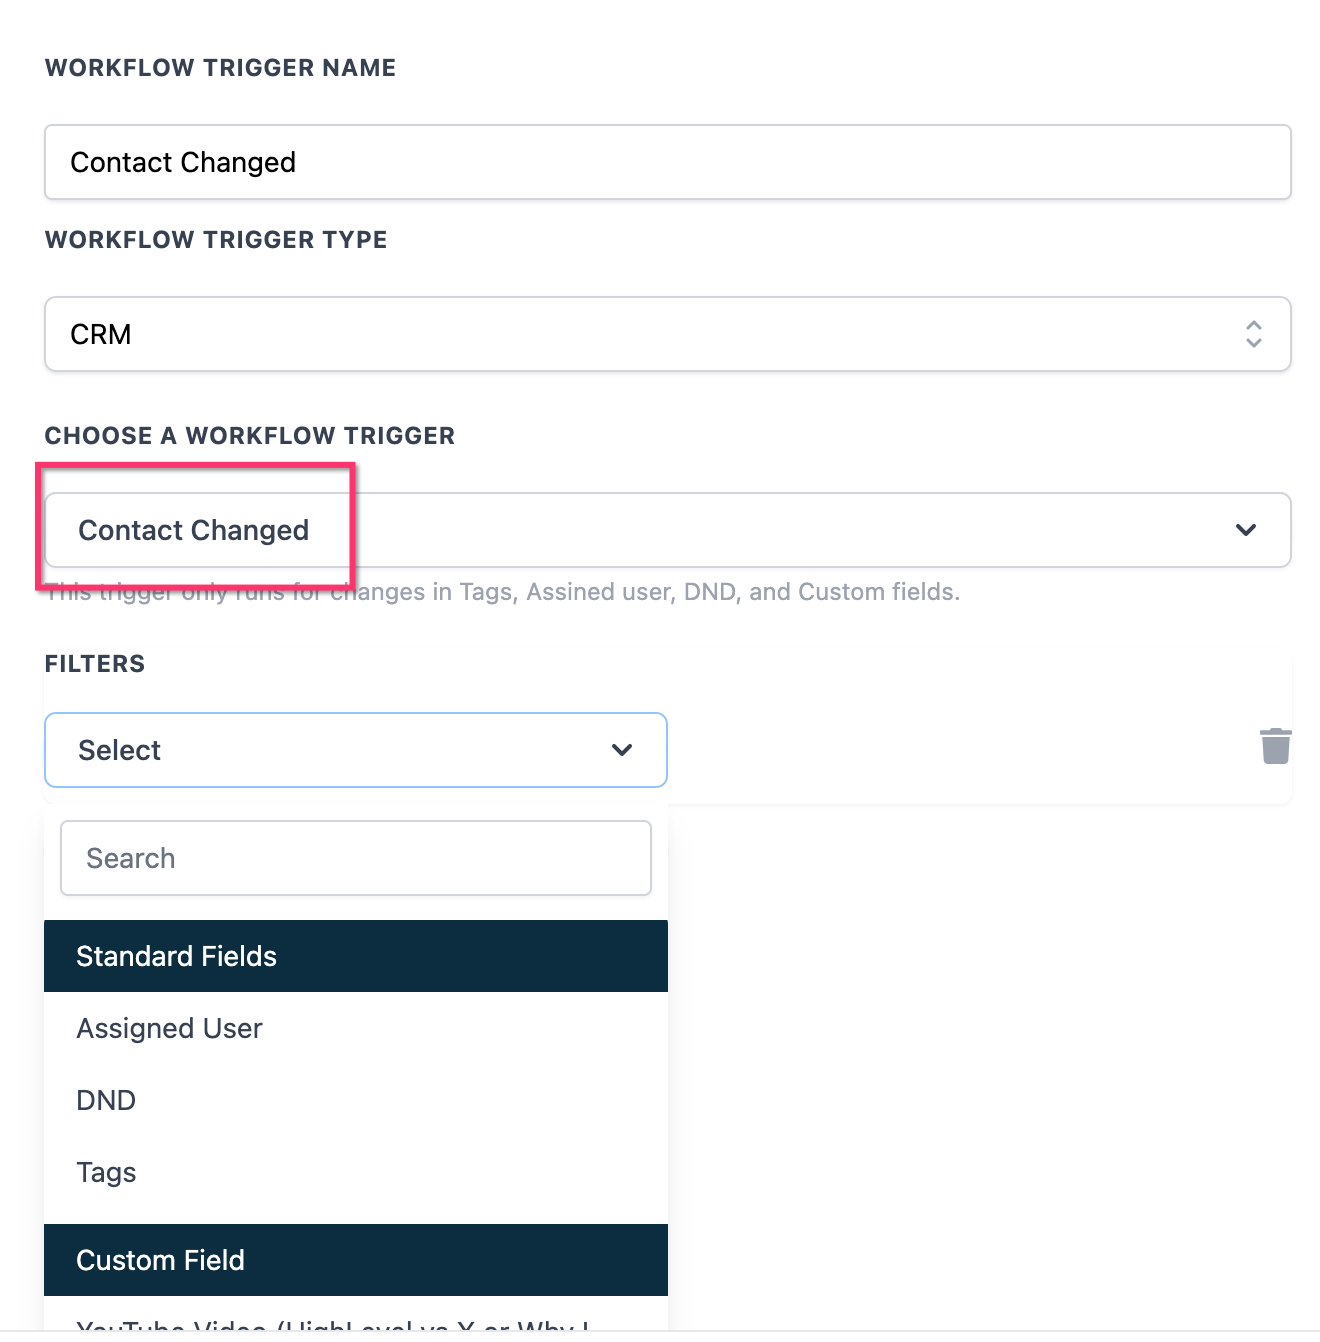The height and width of the screenshot is (1342, 1320).
Task: Choose Assigned User from the filter list
Action: [170, 1028]
